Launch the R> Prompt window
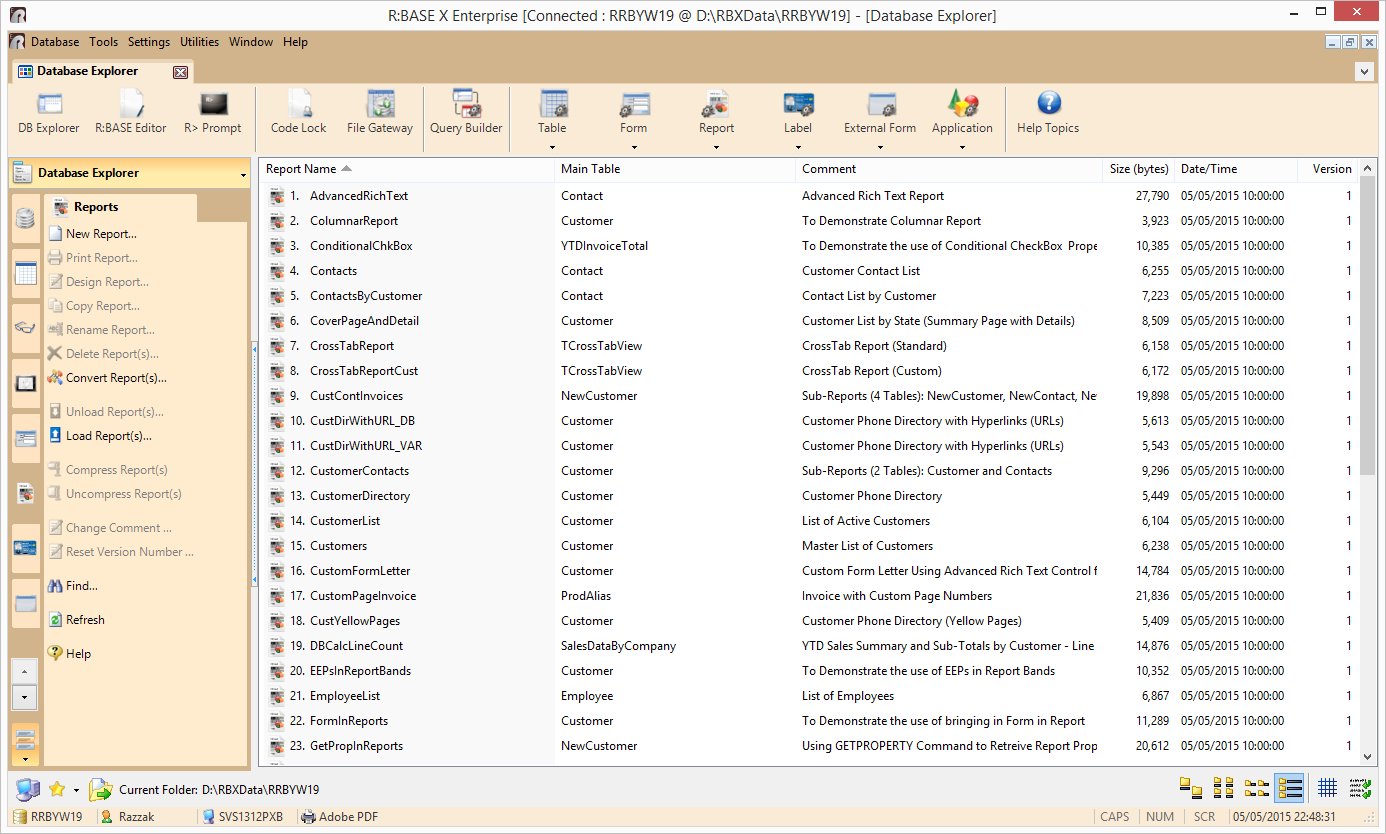 pyautogui.click(x=213, y=112)
